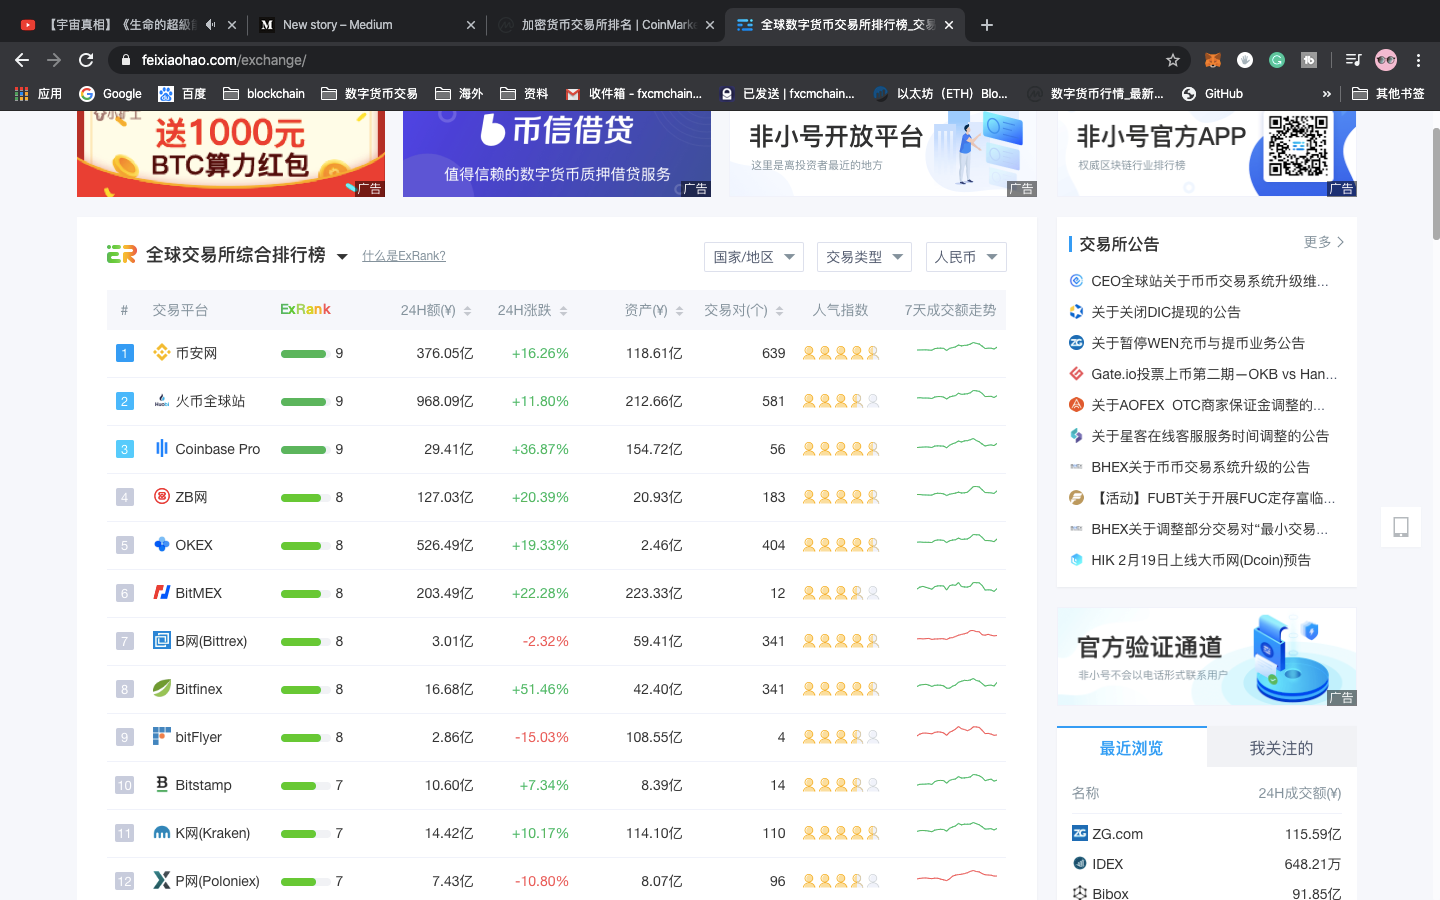Mute the YouTube tab audio icon
This screenshot has width=1440, height=900.
(211, 25)
